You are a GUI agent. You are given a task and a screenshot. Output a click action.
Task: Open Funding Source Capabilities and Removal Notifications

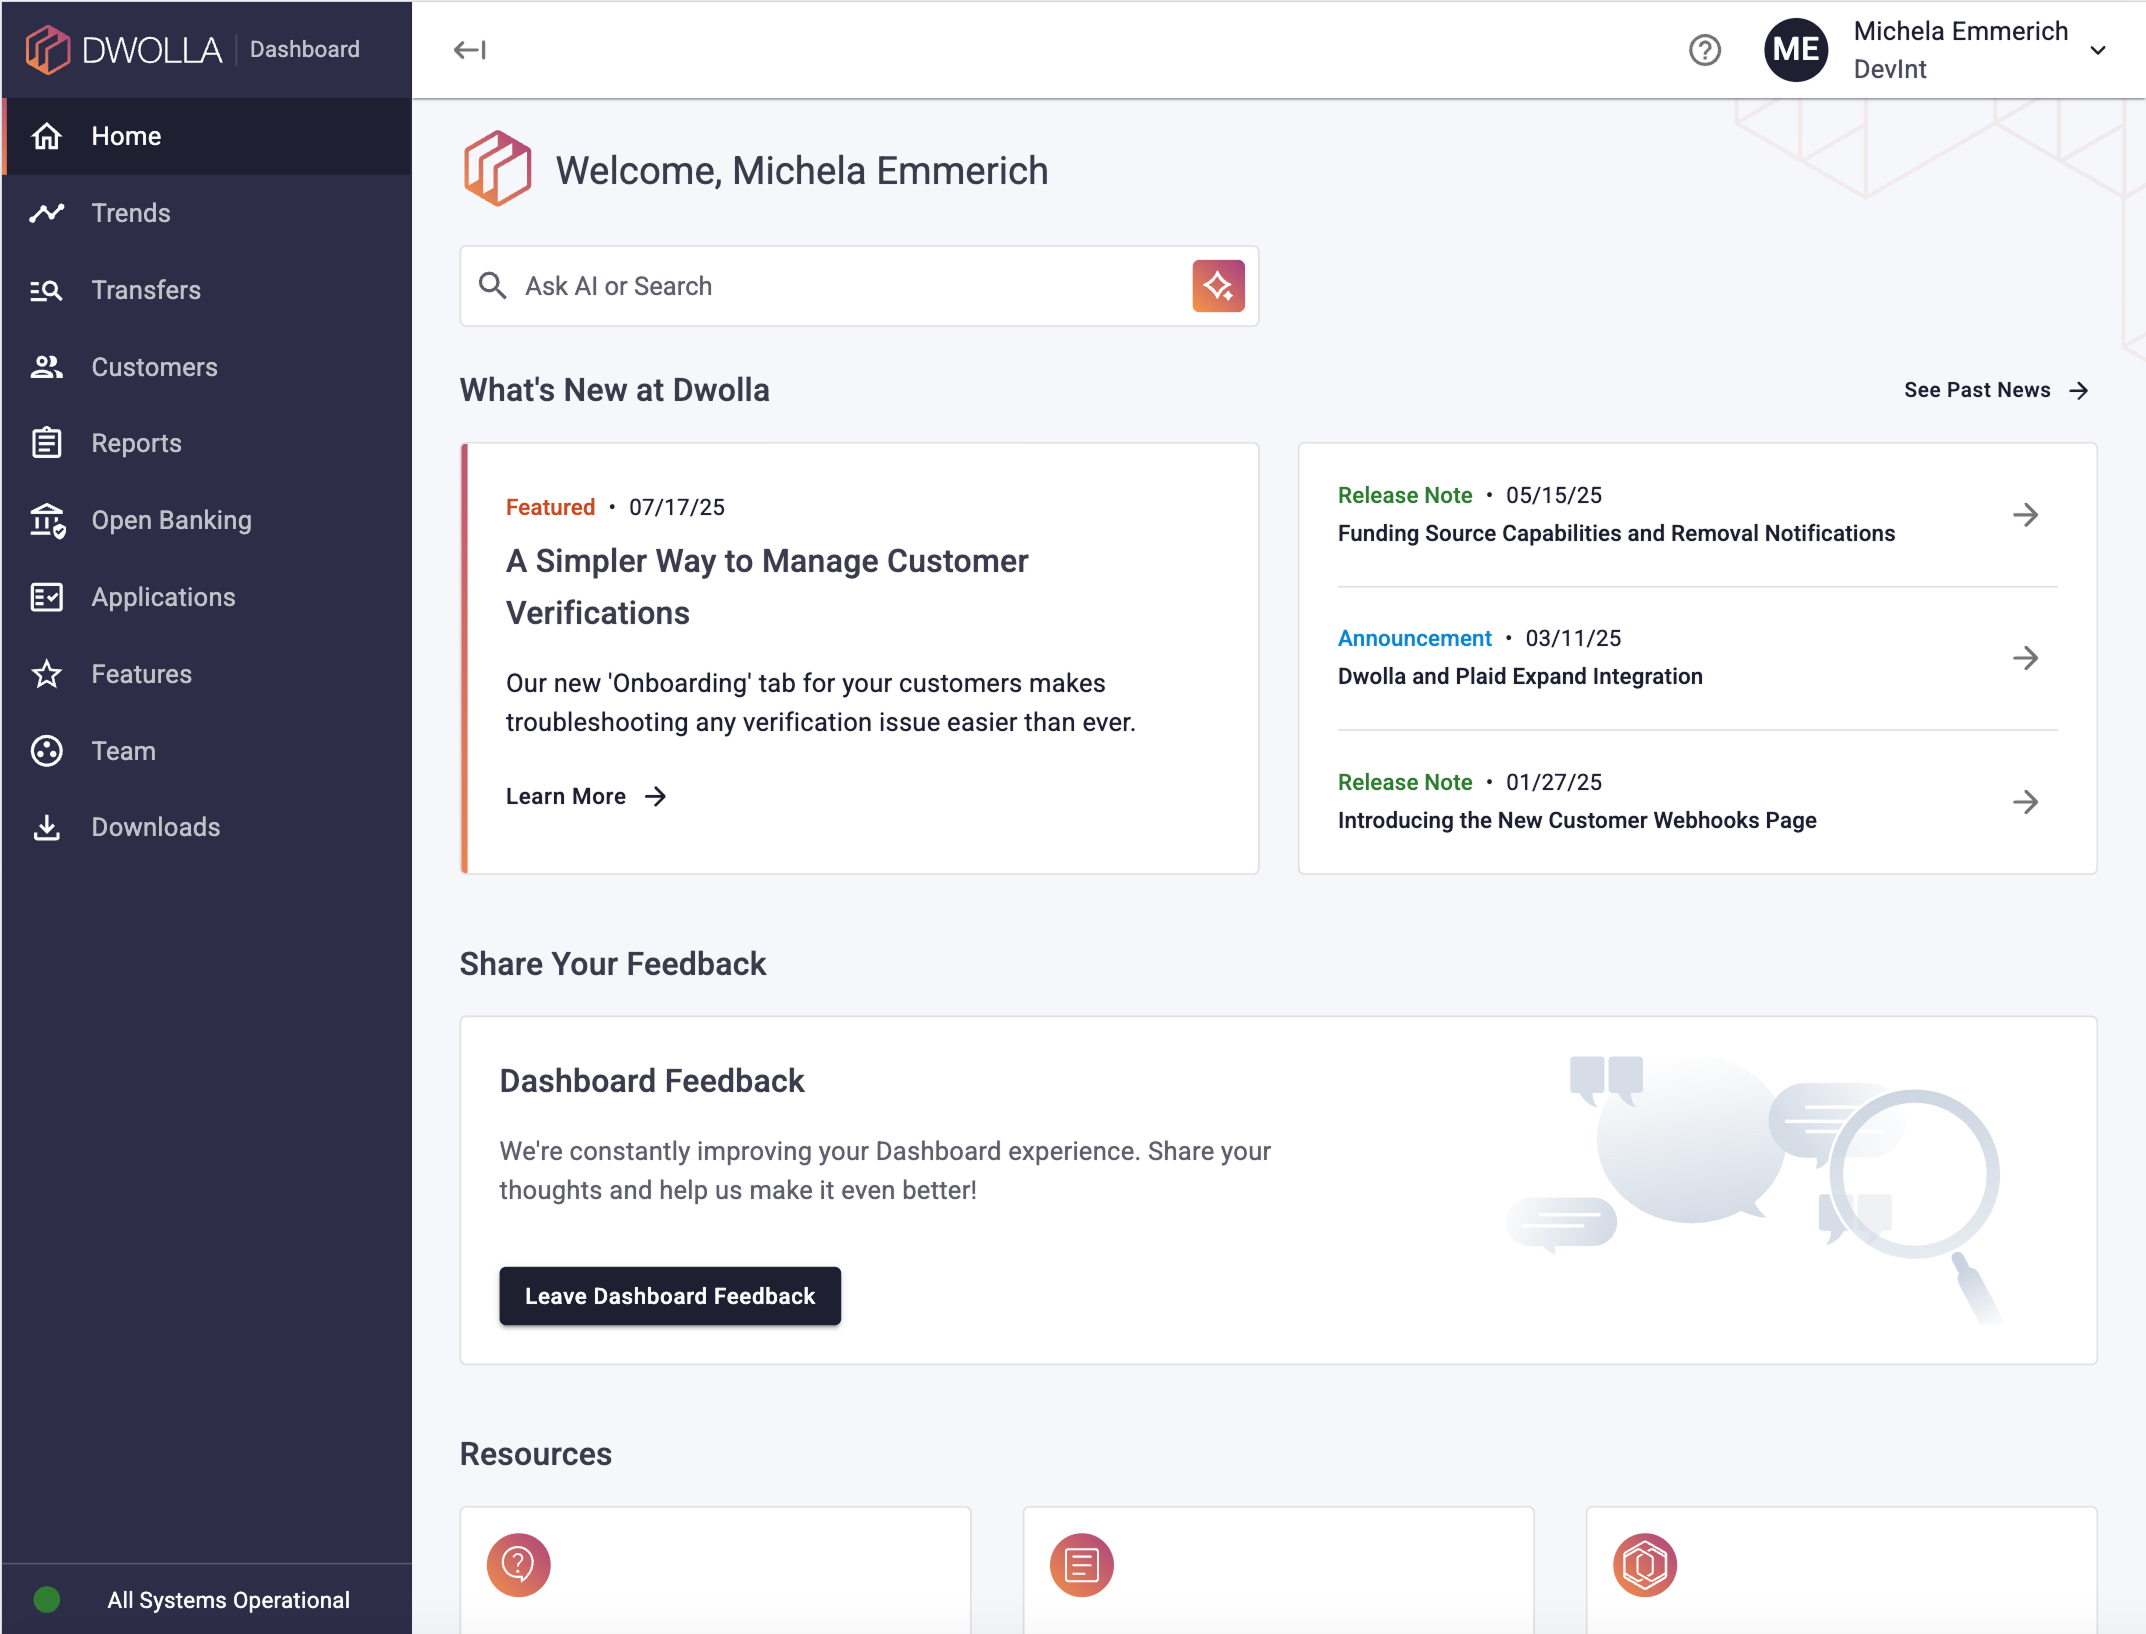pos(1616,533)
